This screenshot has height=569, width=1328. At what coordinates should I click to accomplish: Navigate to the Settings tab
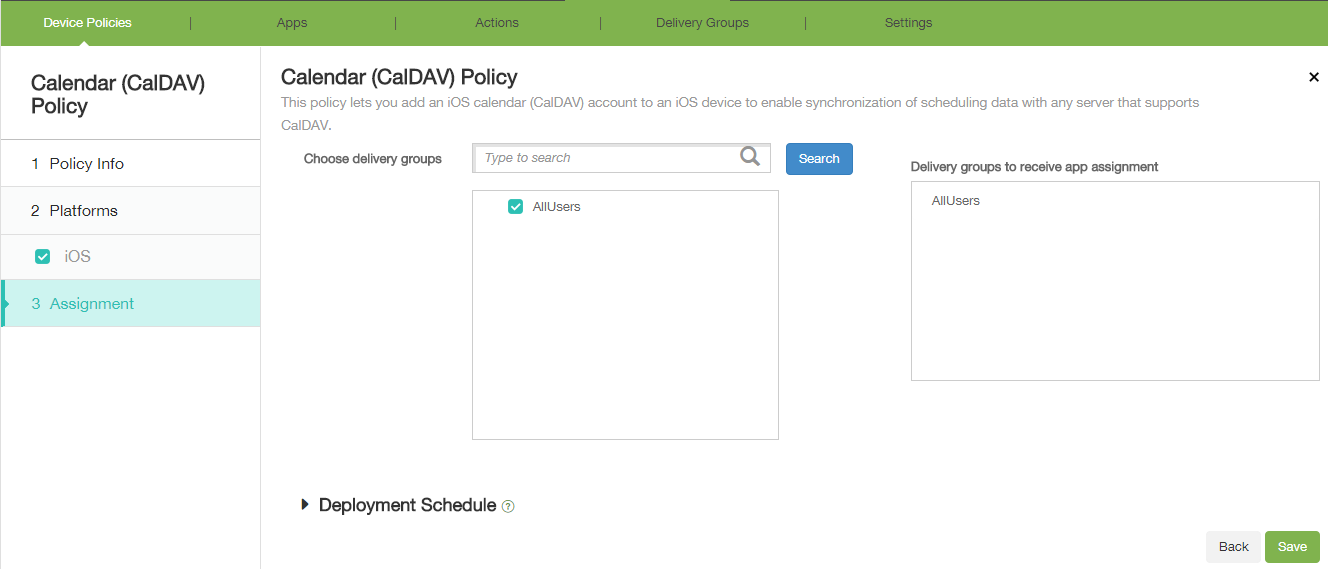pyautogui.click(x=908, y=22)
